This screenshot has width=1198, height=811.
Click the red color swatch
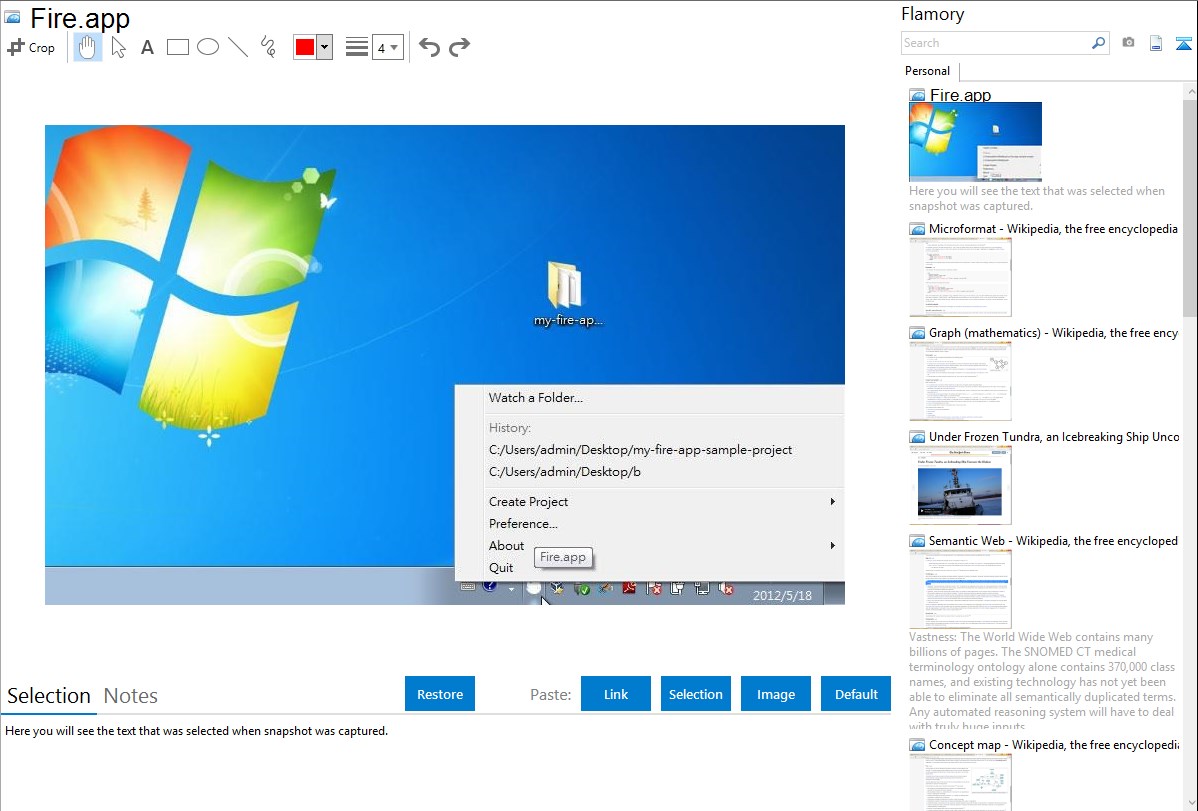305,47
